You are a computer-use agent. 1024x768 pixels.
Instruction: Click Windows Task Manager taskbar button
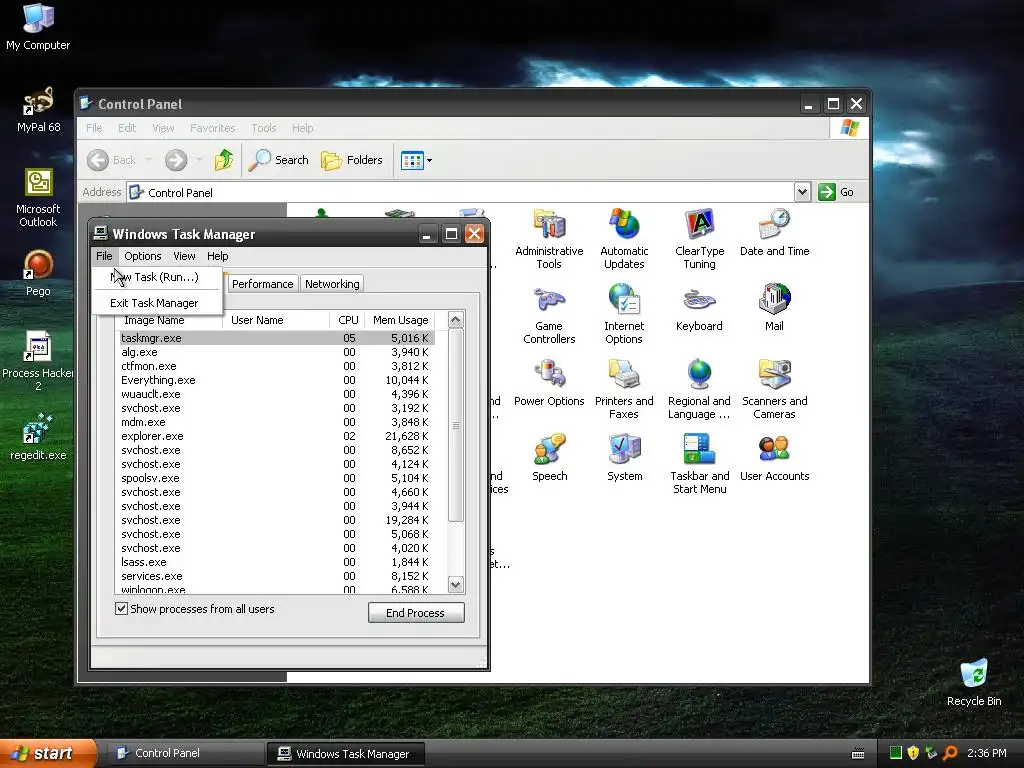tap(345, 754)
